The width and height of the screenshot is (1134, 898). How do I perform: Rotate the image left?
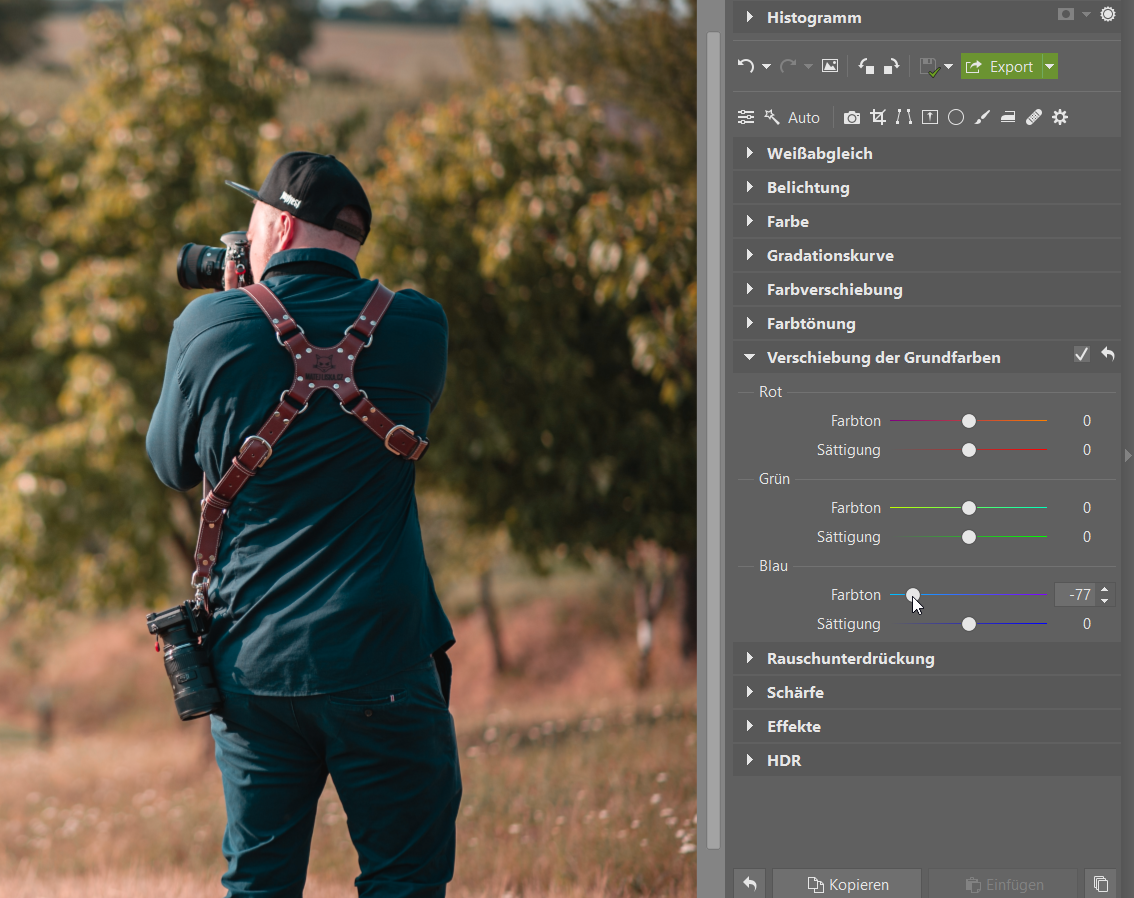866,67
